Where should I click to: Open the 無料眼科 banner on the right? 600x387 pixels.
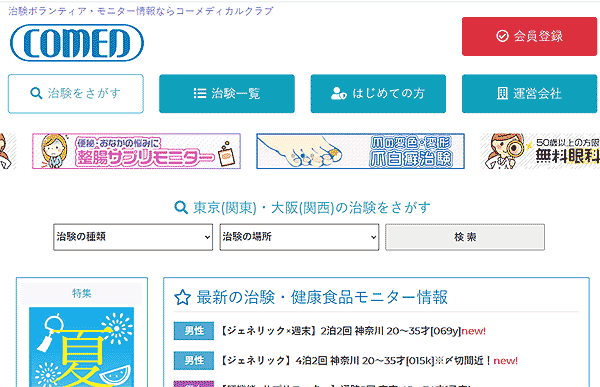(x=540, y=151)
